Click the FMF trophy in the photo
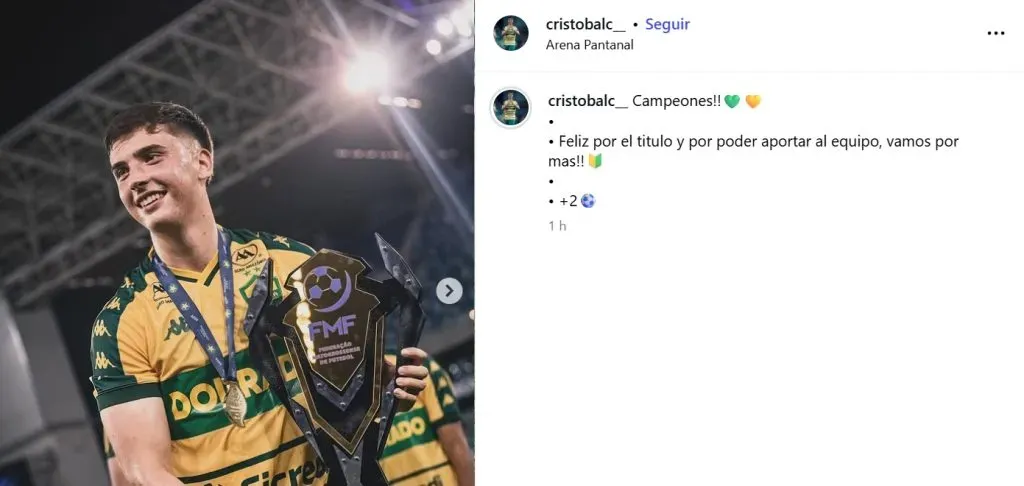The height and width of the screenshot is (486, 1024). coord(336,356)
